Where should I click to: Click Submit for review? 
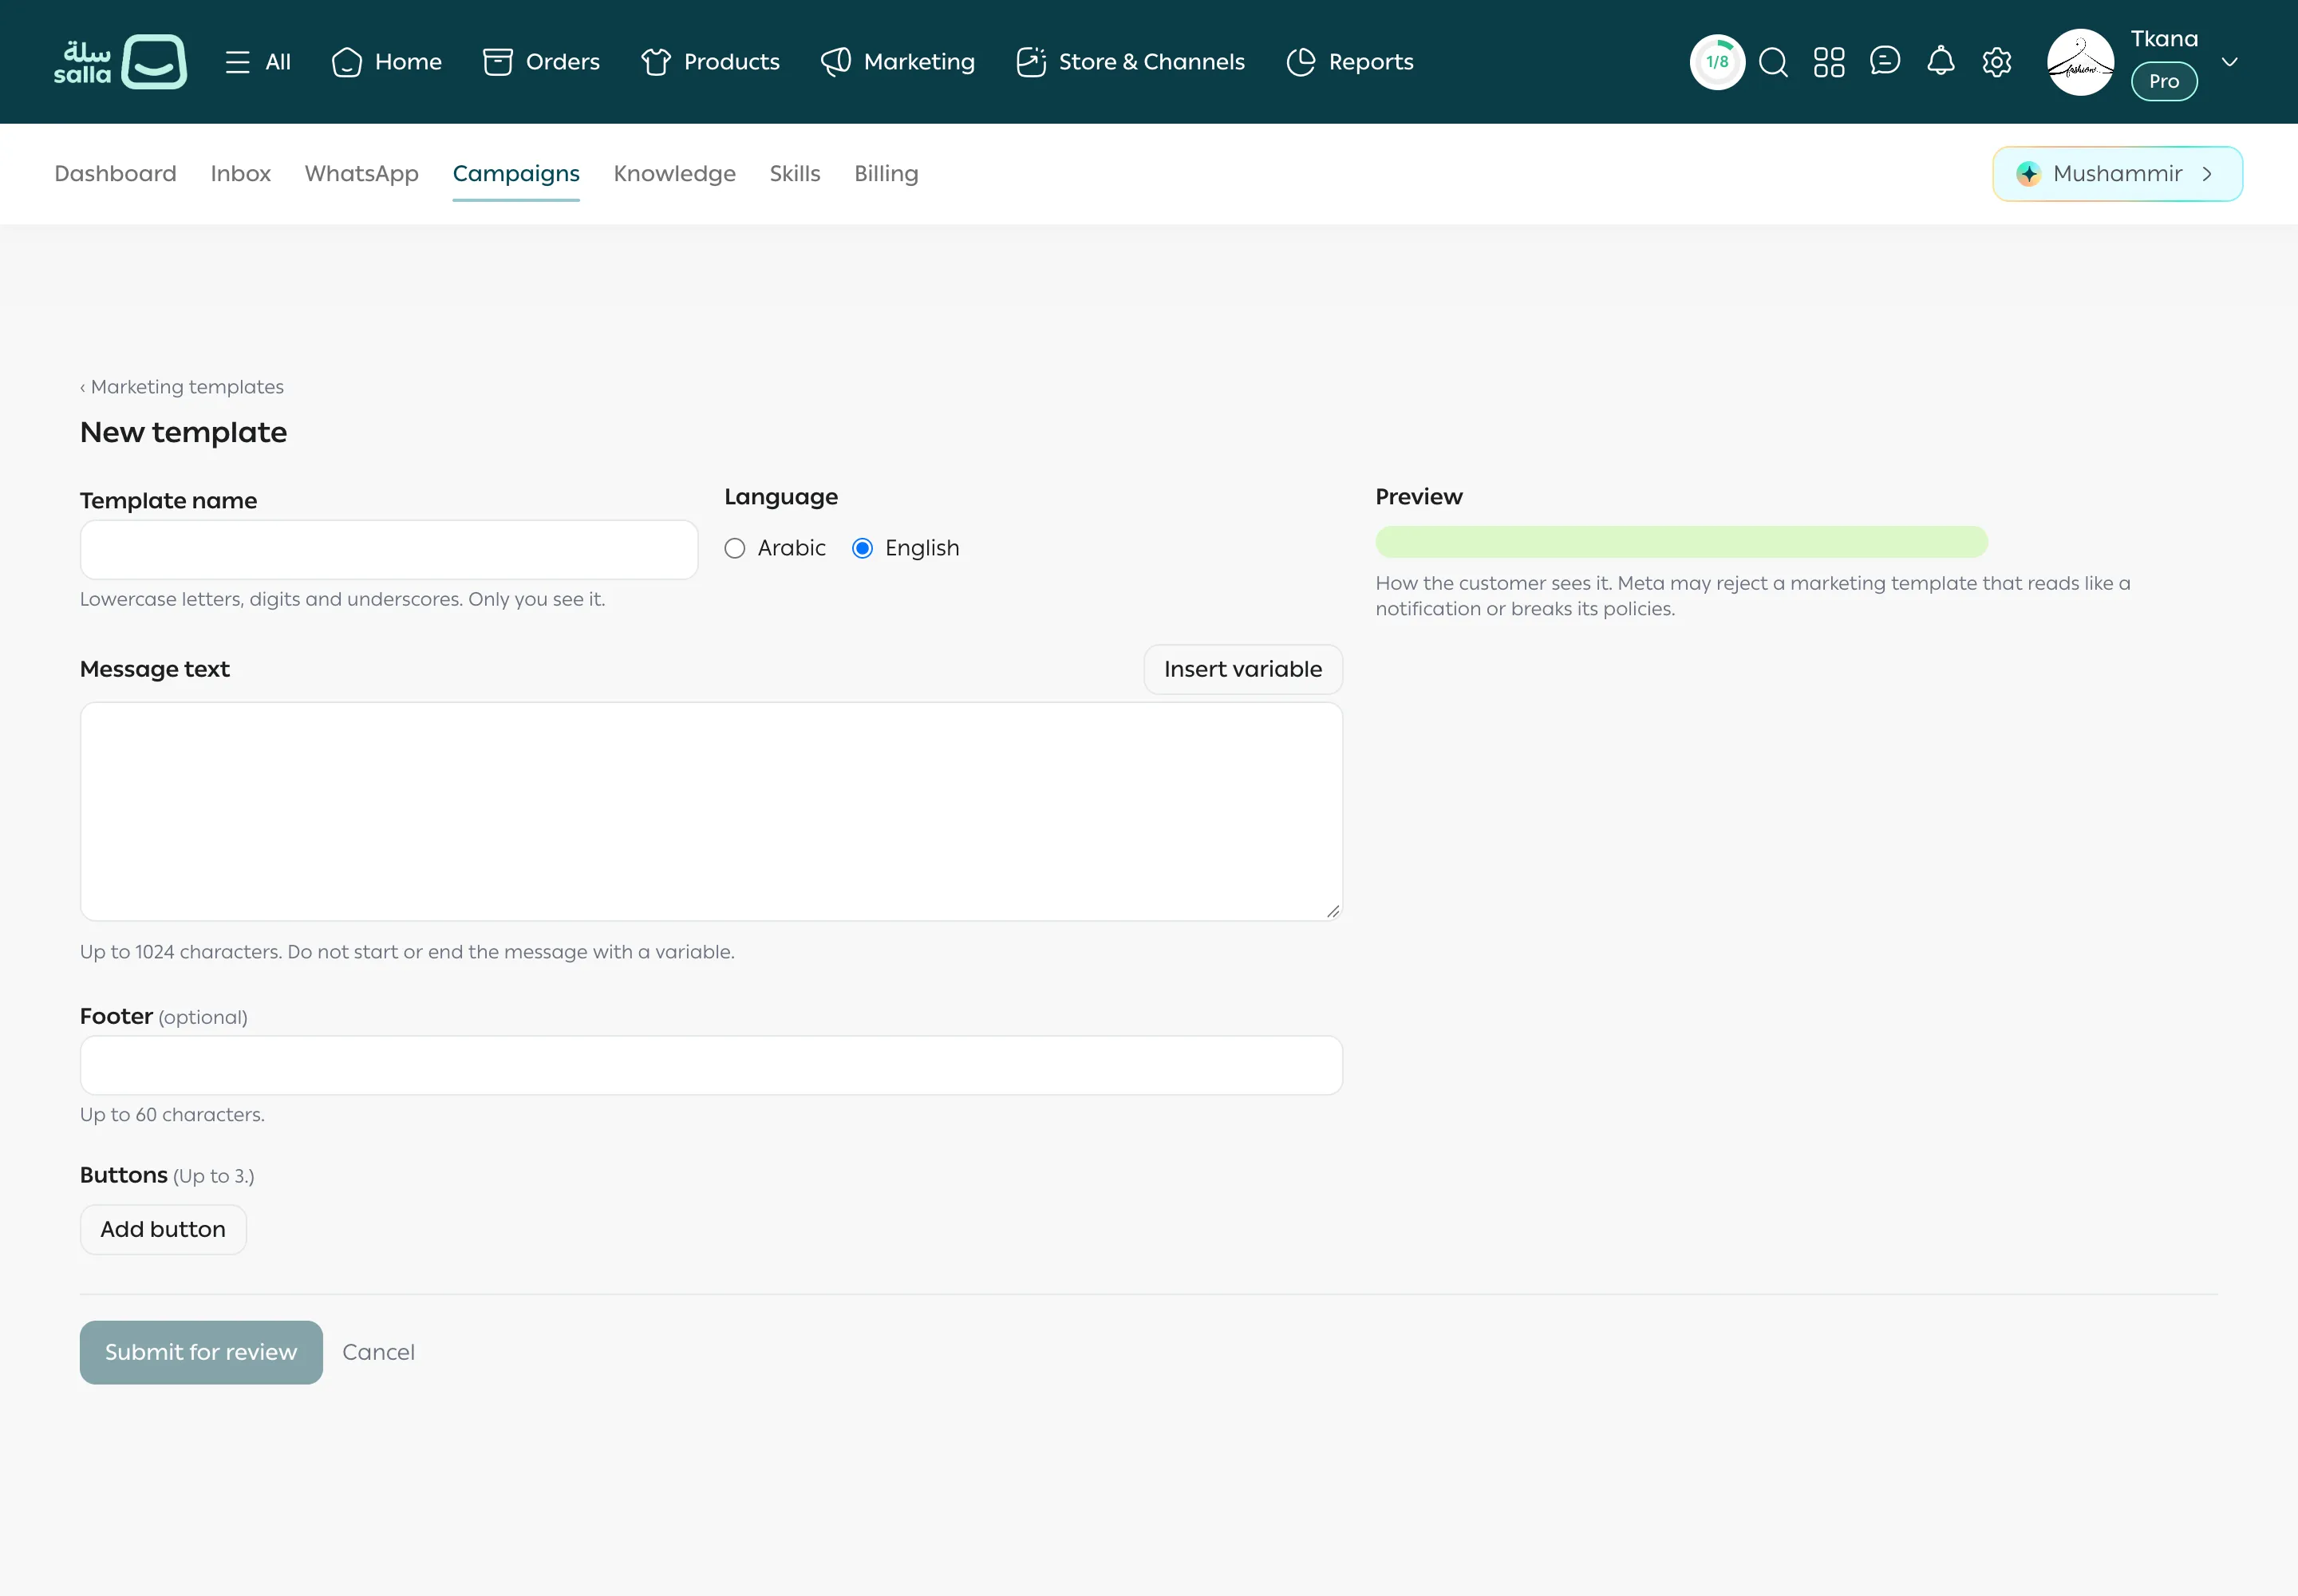(x=201, y=1352)
